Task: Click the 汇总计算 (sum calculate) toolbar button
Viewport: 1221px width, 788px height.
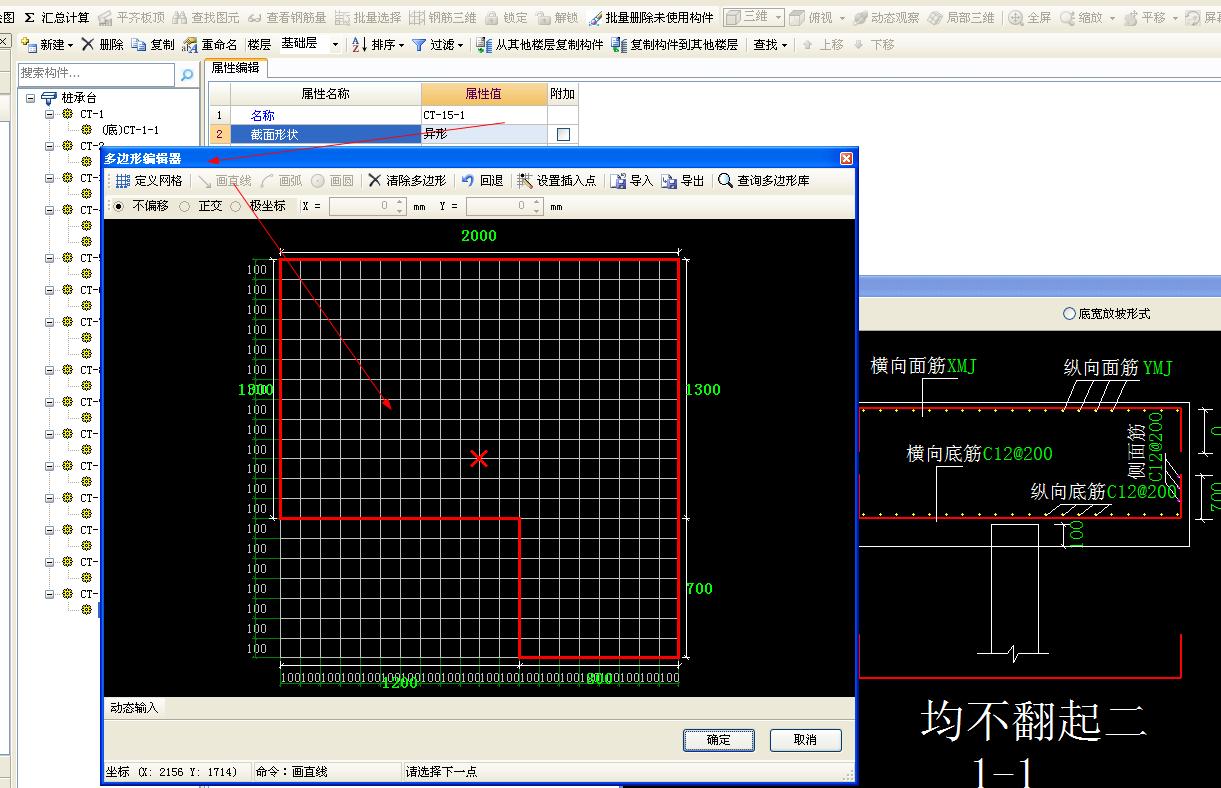Action: tap(56, 18)
